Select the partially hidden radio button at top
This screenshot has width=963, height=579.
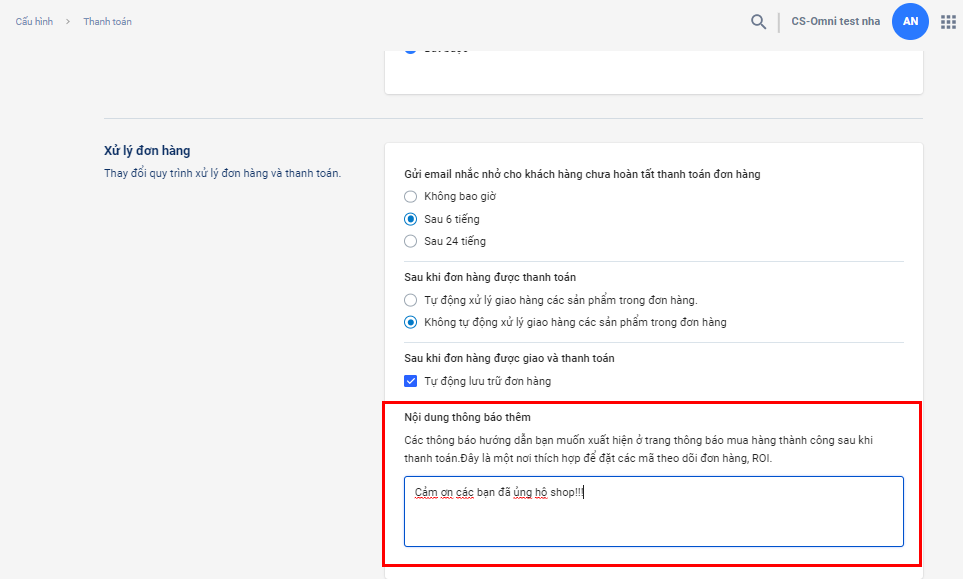411,50
